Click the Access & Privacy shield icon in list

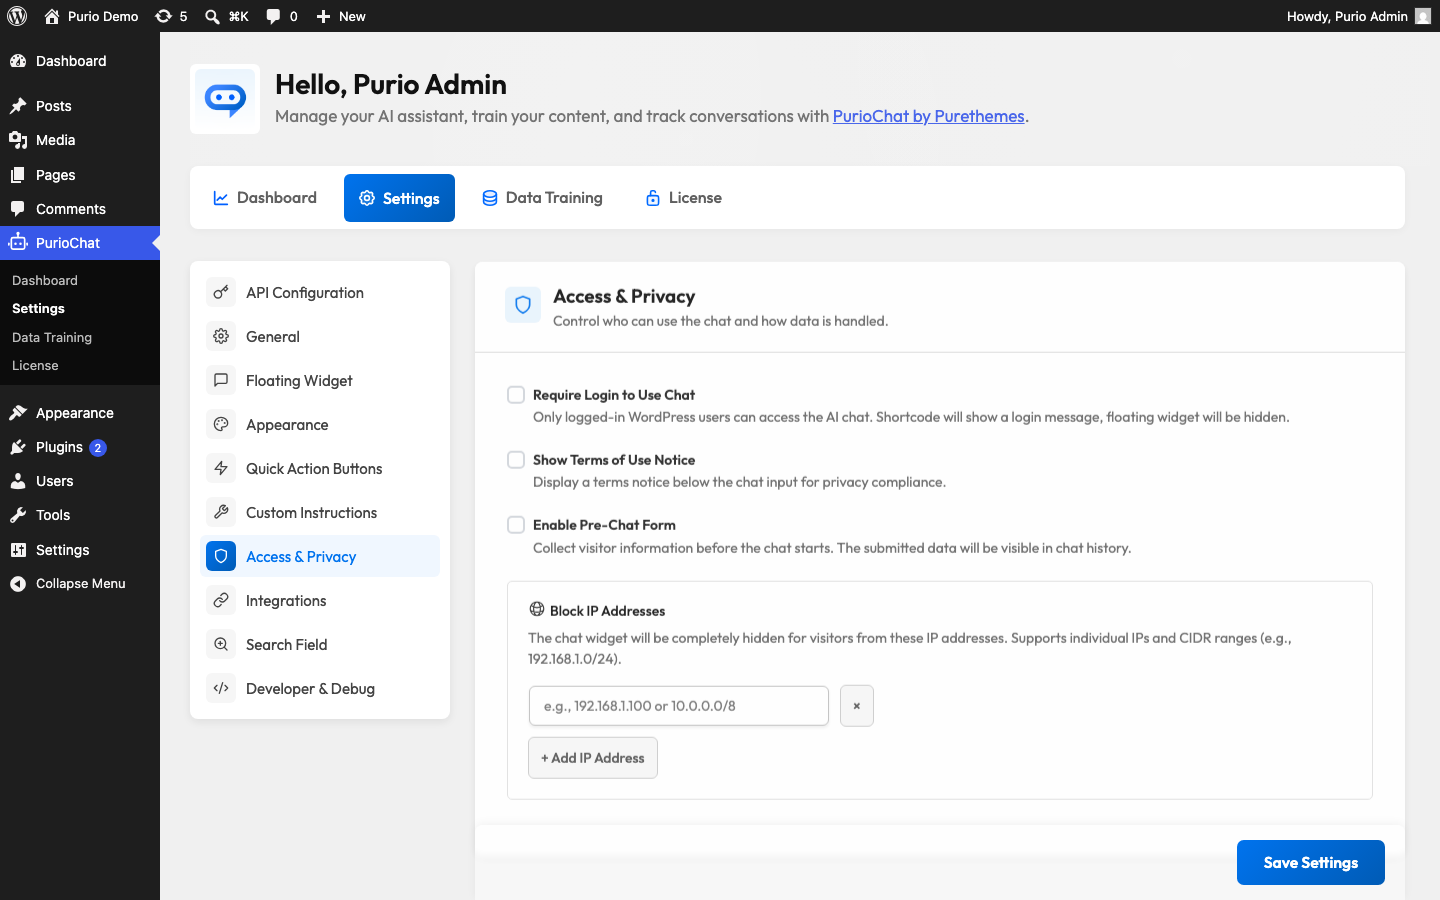click(221, 556)
